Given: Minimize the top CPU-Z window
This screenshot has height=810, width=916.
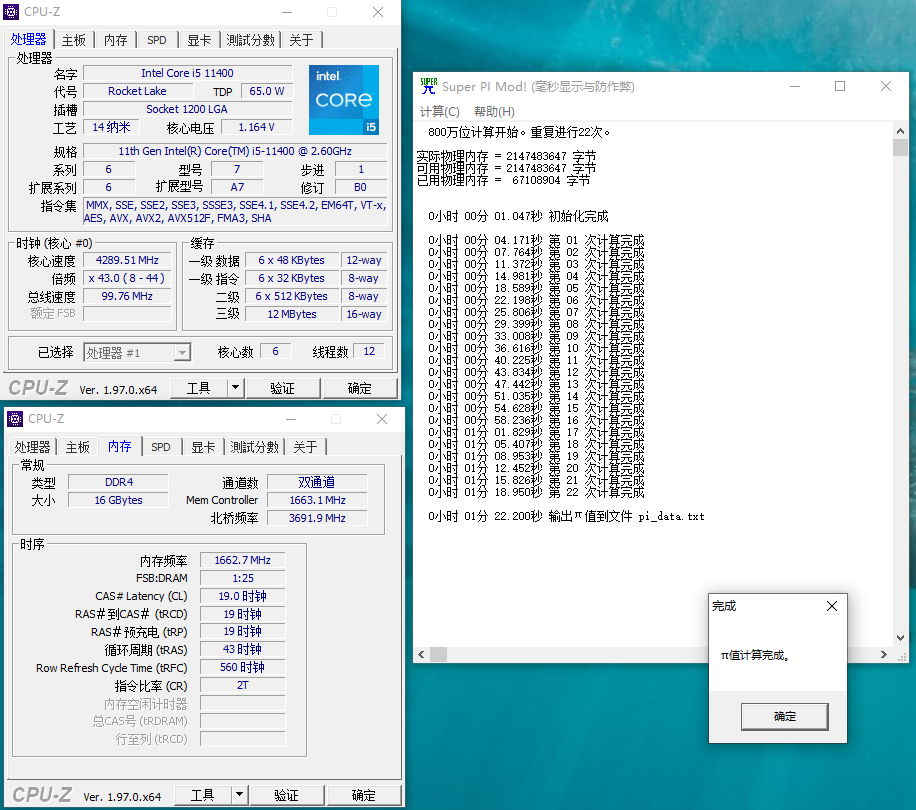Looking at the screenshot, I should (x=287, y=12).
